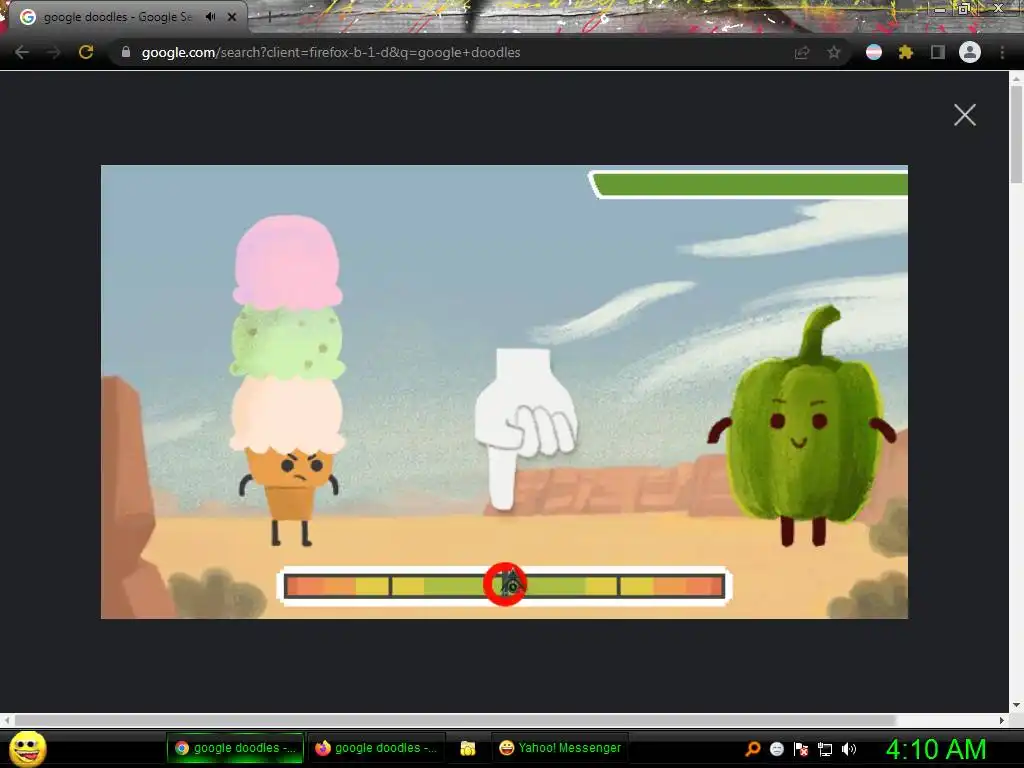Open the volume speaker tray icon

pyautogui.click(x=849, y=749)
